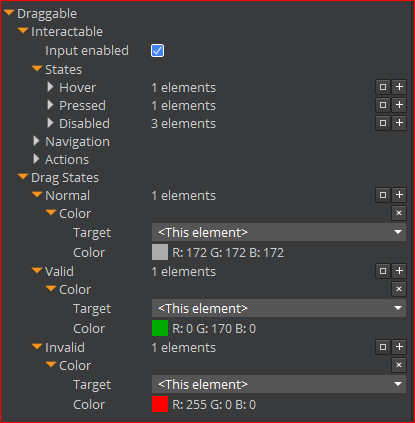
Task: Add an element to the Invalid drag state
Action: (399, 347)
